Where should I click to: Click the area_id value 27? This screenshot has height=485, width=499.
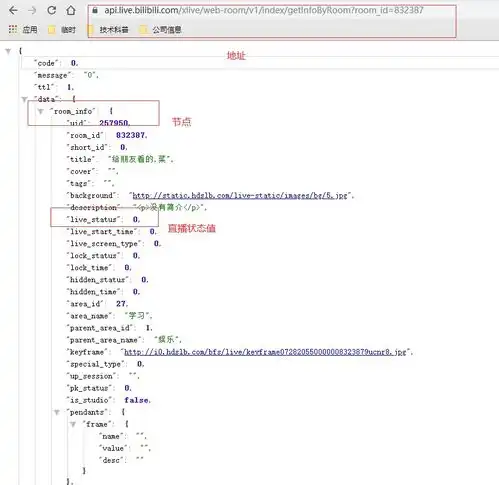tap(121, 304)
